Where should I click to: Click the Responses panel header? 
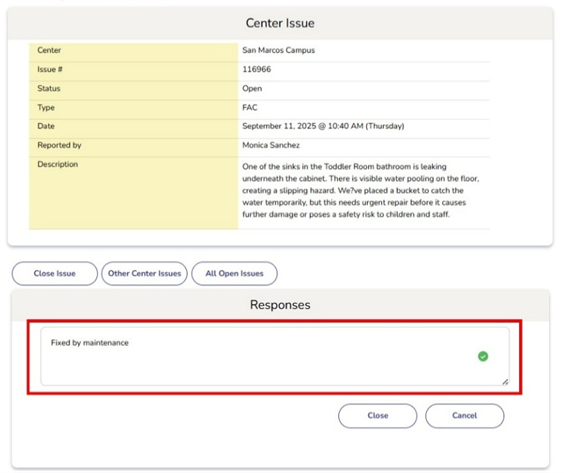280,305
